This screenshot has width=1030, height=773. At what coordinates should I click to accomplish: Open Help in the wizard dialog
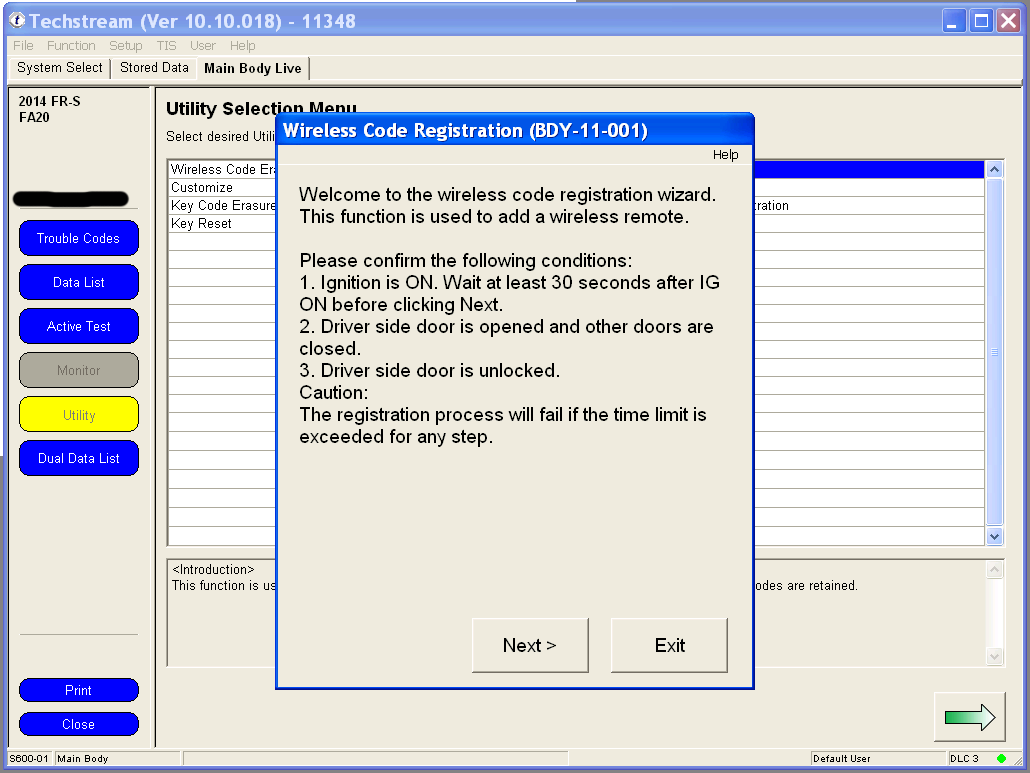725,155
